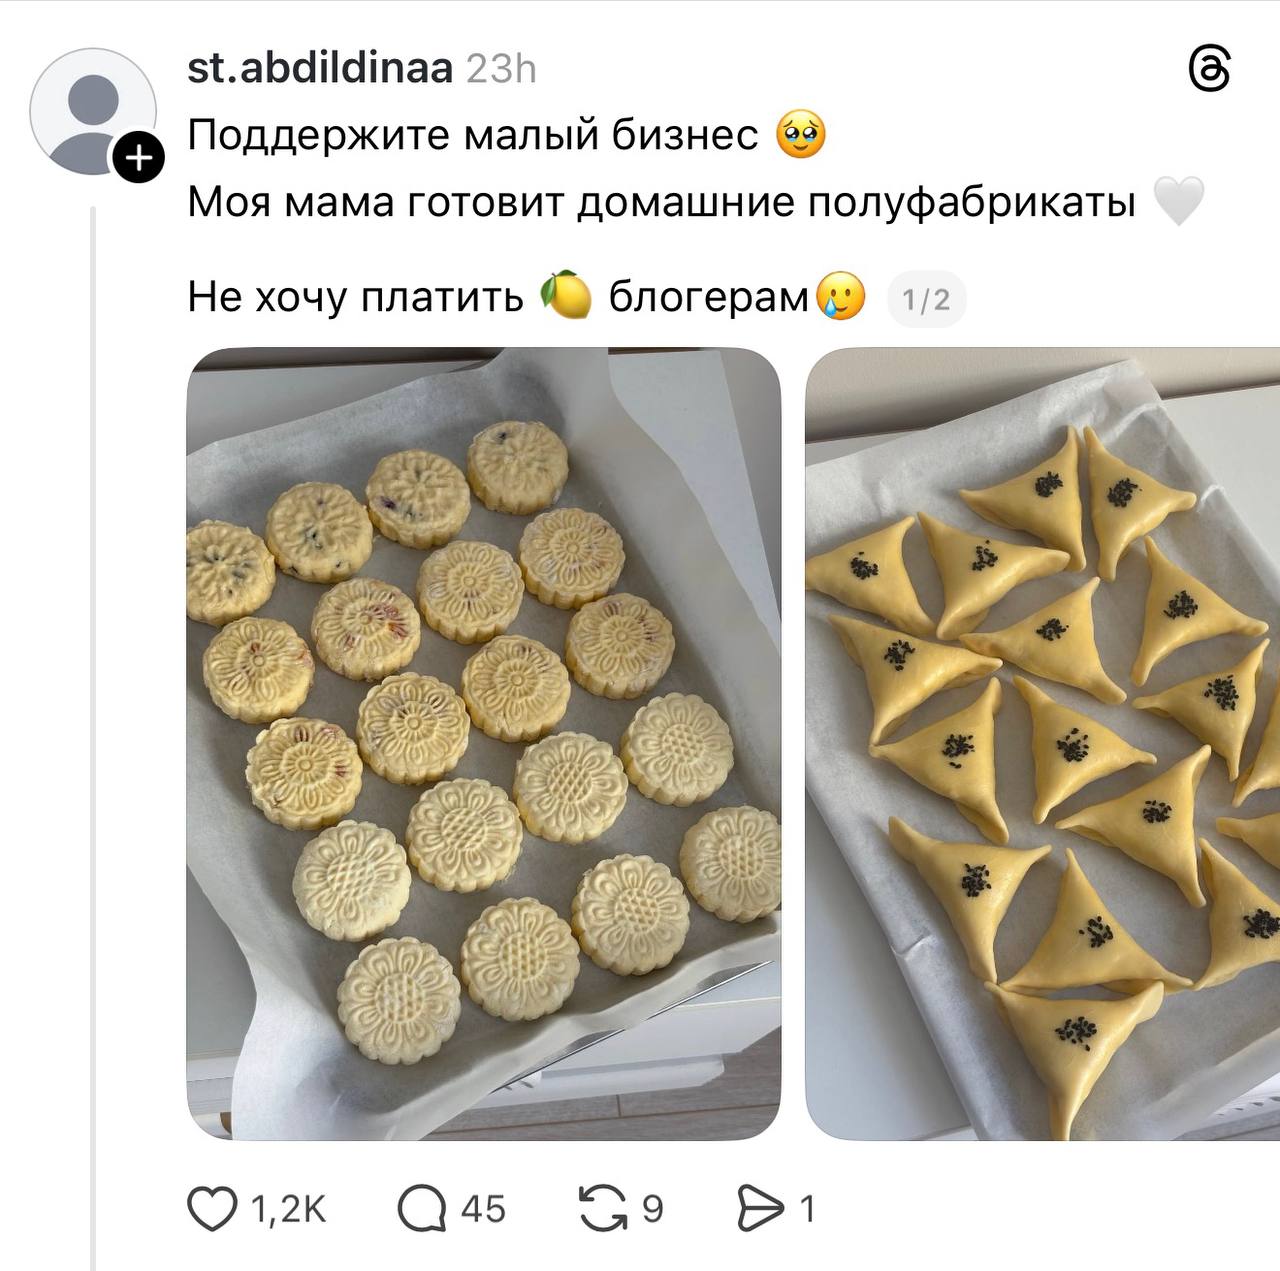Click the repost count 9
This screenshot has height=1271, width=1280.
pos(652,1209)
